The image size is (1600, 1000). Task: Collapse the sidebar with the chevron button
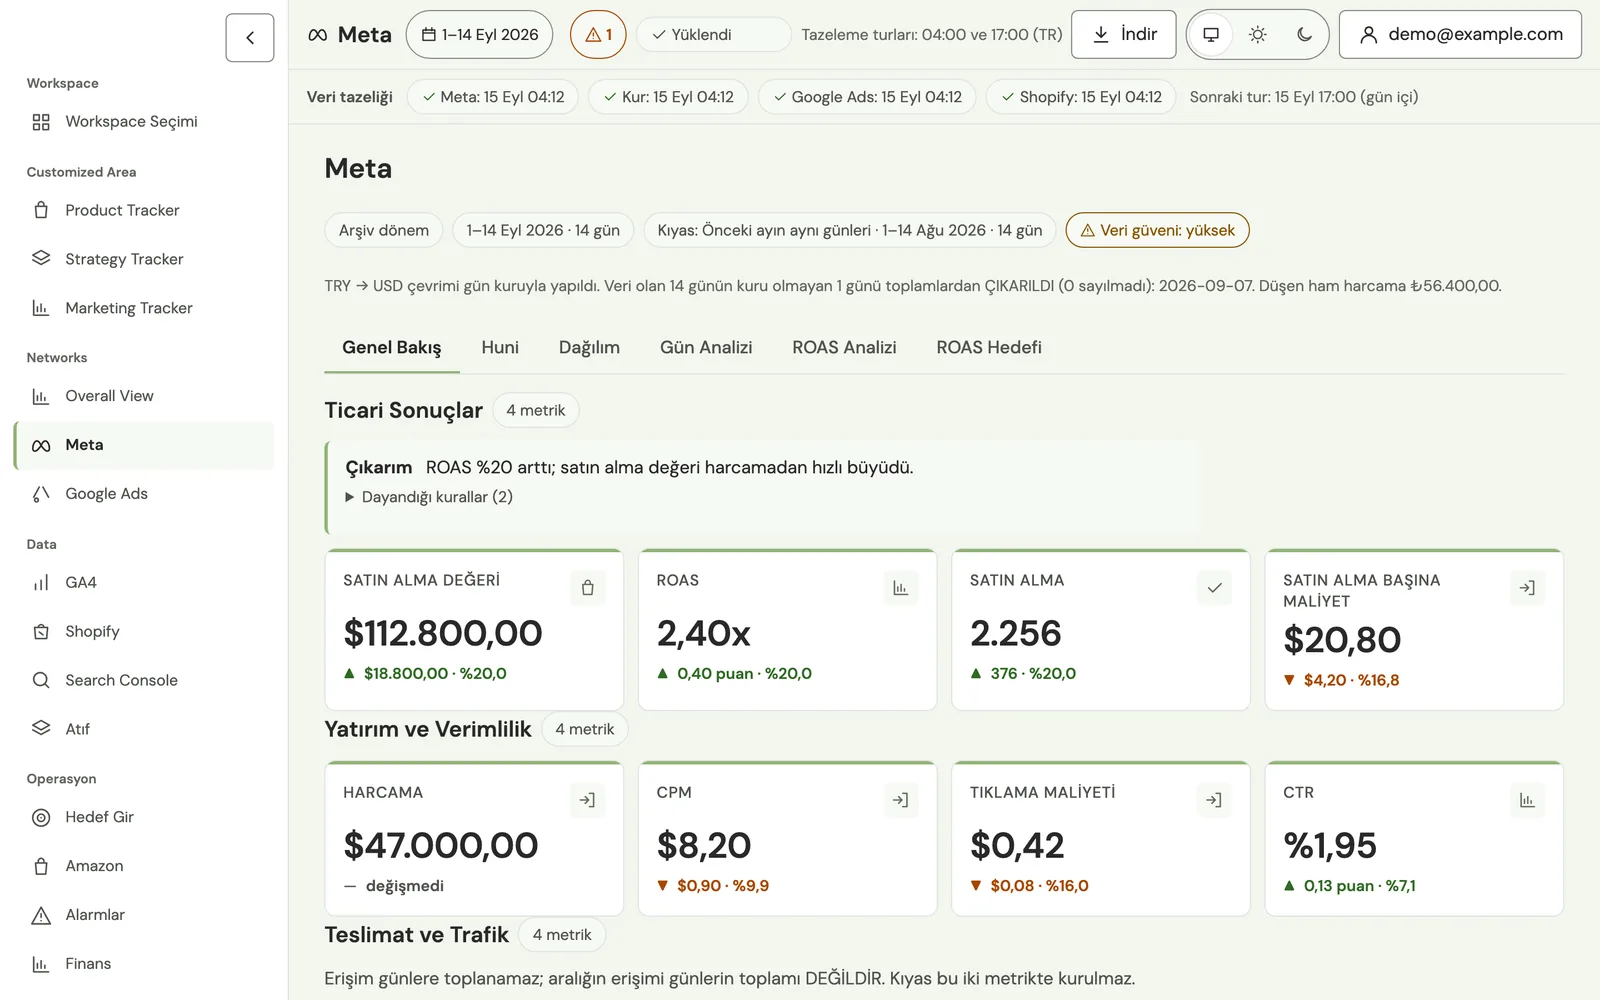250,38
